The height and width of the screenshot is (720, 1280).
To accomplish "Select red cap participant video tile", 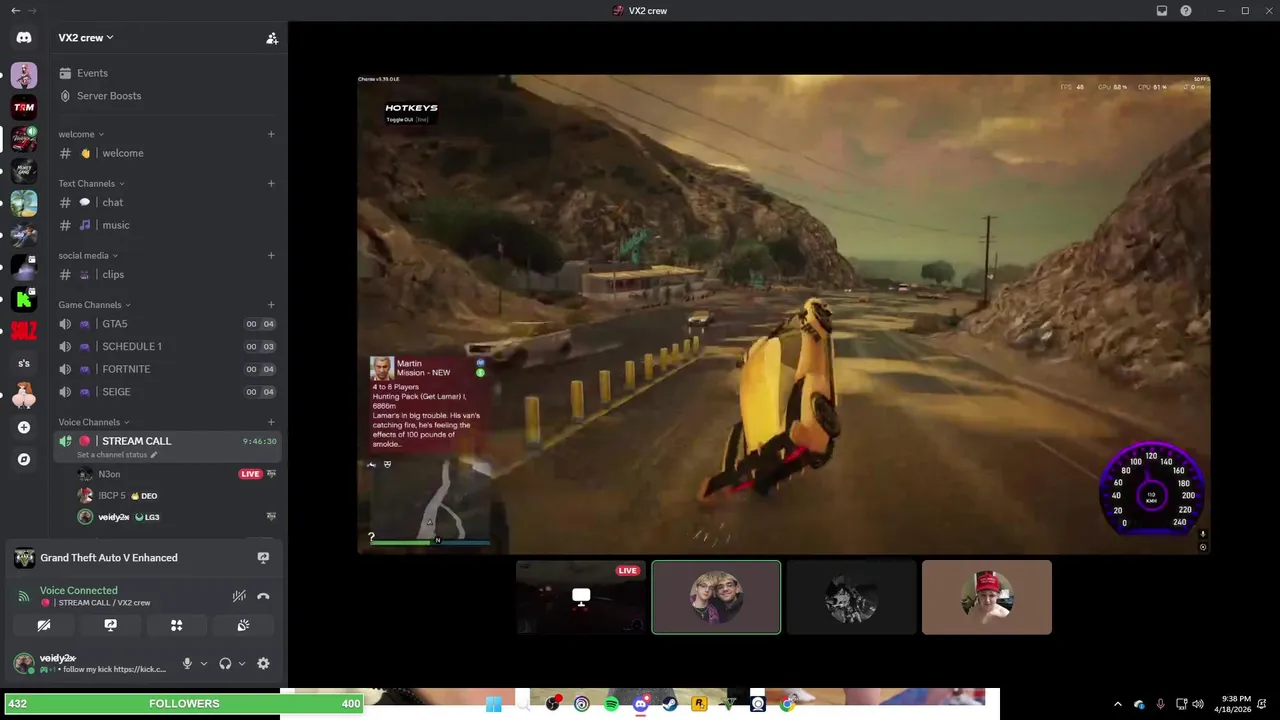I will 987,597.
